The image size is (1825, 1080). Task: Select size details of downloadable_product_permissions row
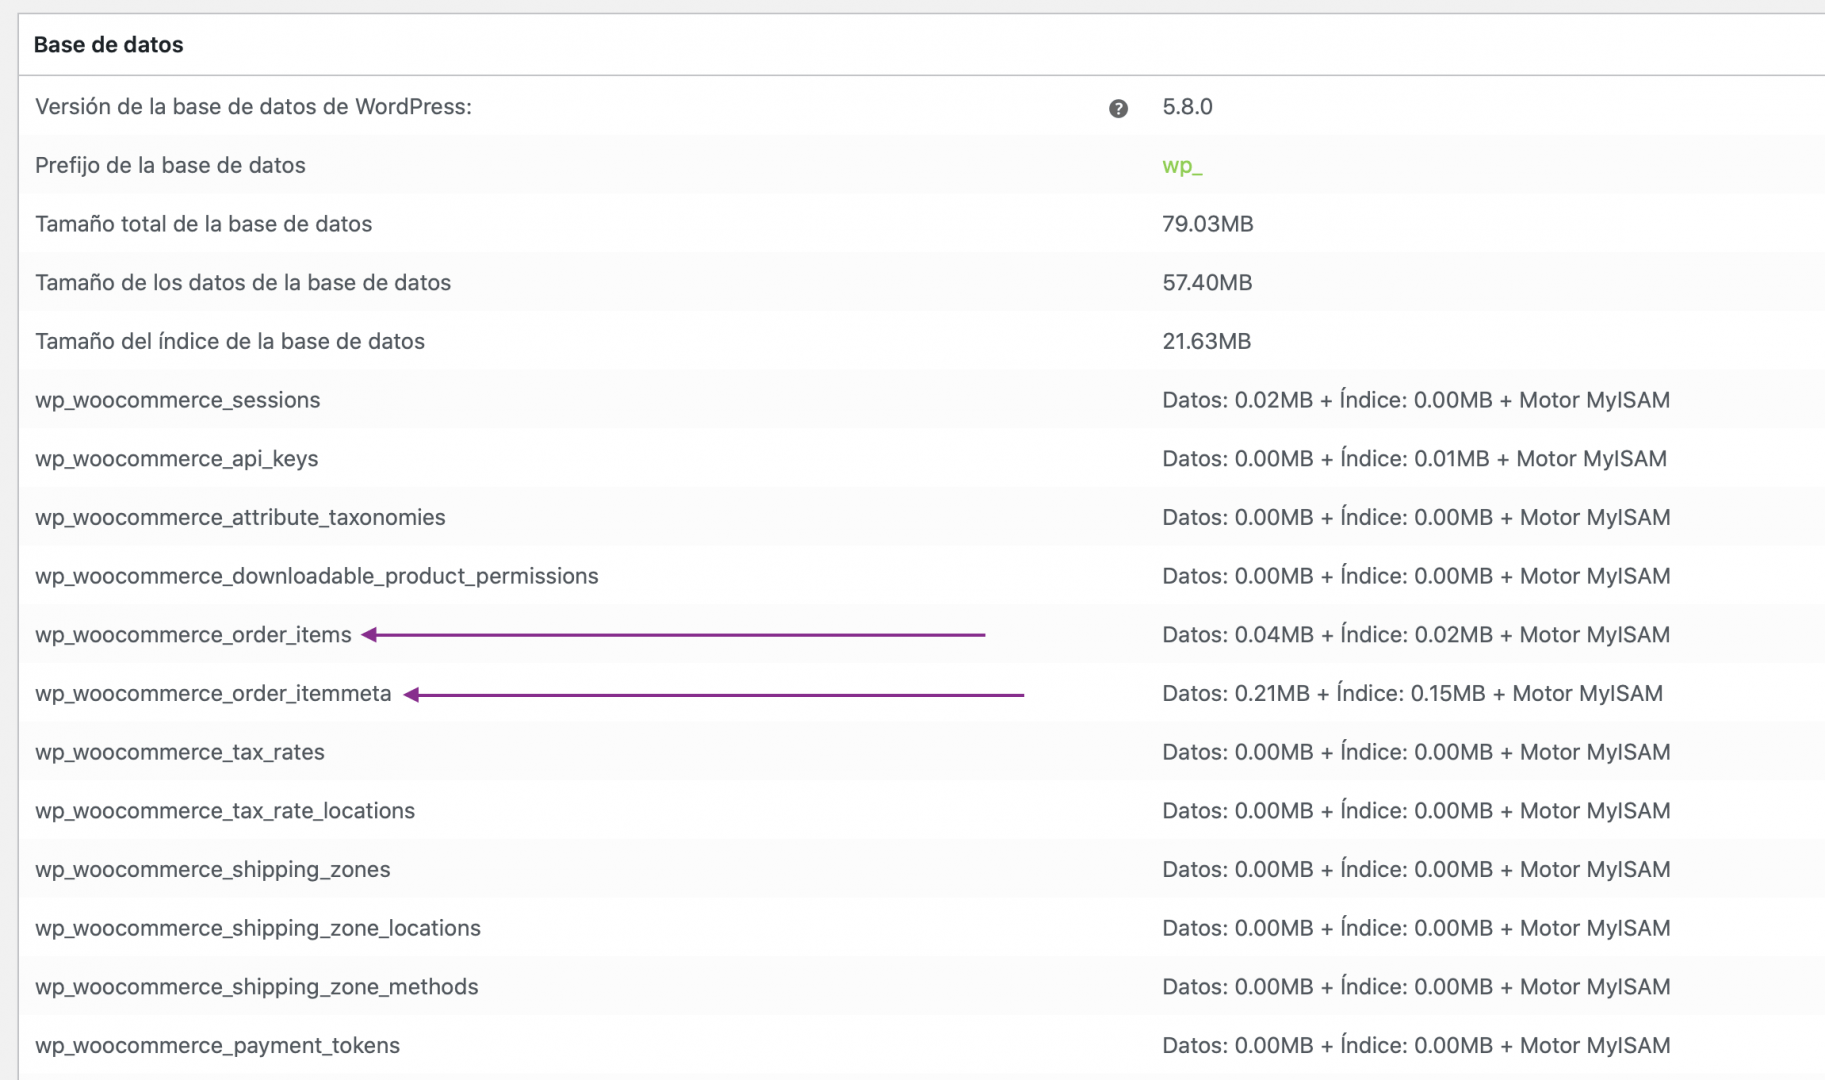[1416, 576]
